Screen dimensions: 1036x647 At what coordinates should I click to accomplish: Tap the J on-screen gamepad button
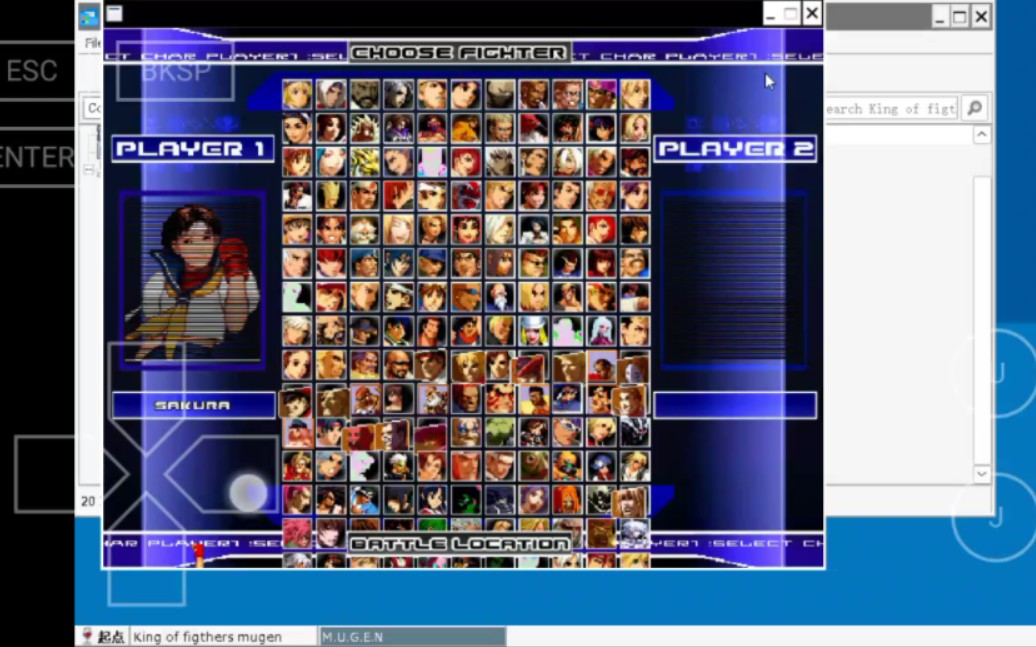coord(995,517)
